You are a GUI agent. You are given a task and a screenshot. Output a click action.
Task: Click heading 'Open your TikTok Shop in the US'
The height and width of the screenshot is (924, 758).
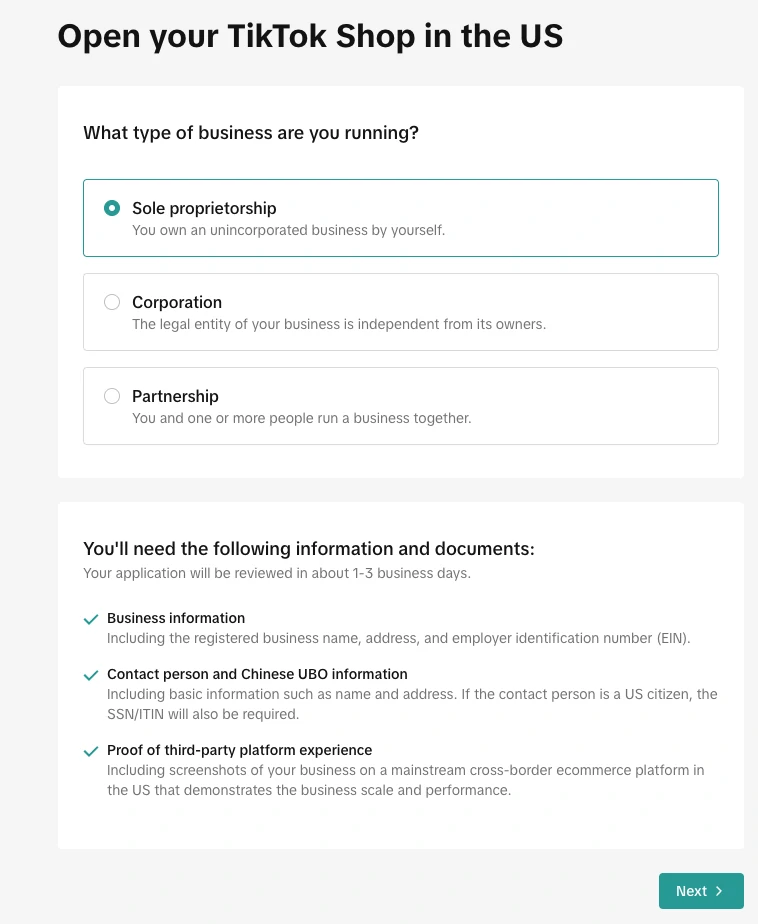click(310, 36)
